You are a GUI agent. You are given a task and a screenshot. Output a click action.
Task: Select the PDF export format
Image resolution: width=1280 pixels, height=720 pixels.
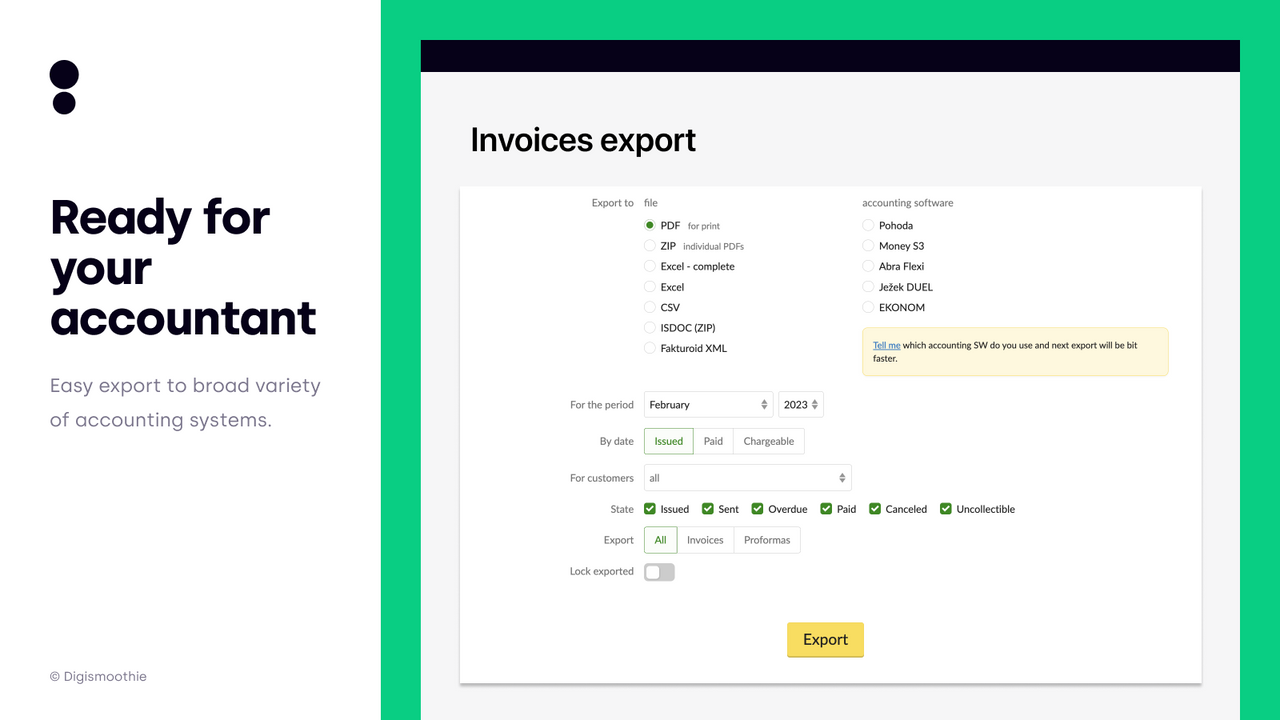click(649, 226)
